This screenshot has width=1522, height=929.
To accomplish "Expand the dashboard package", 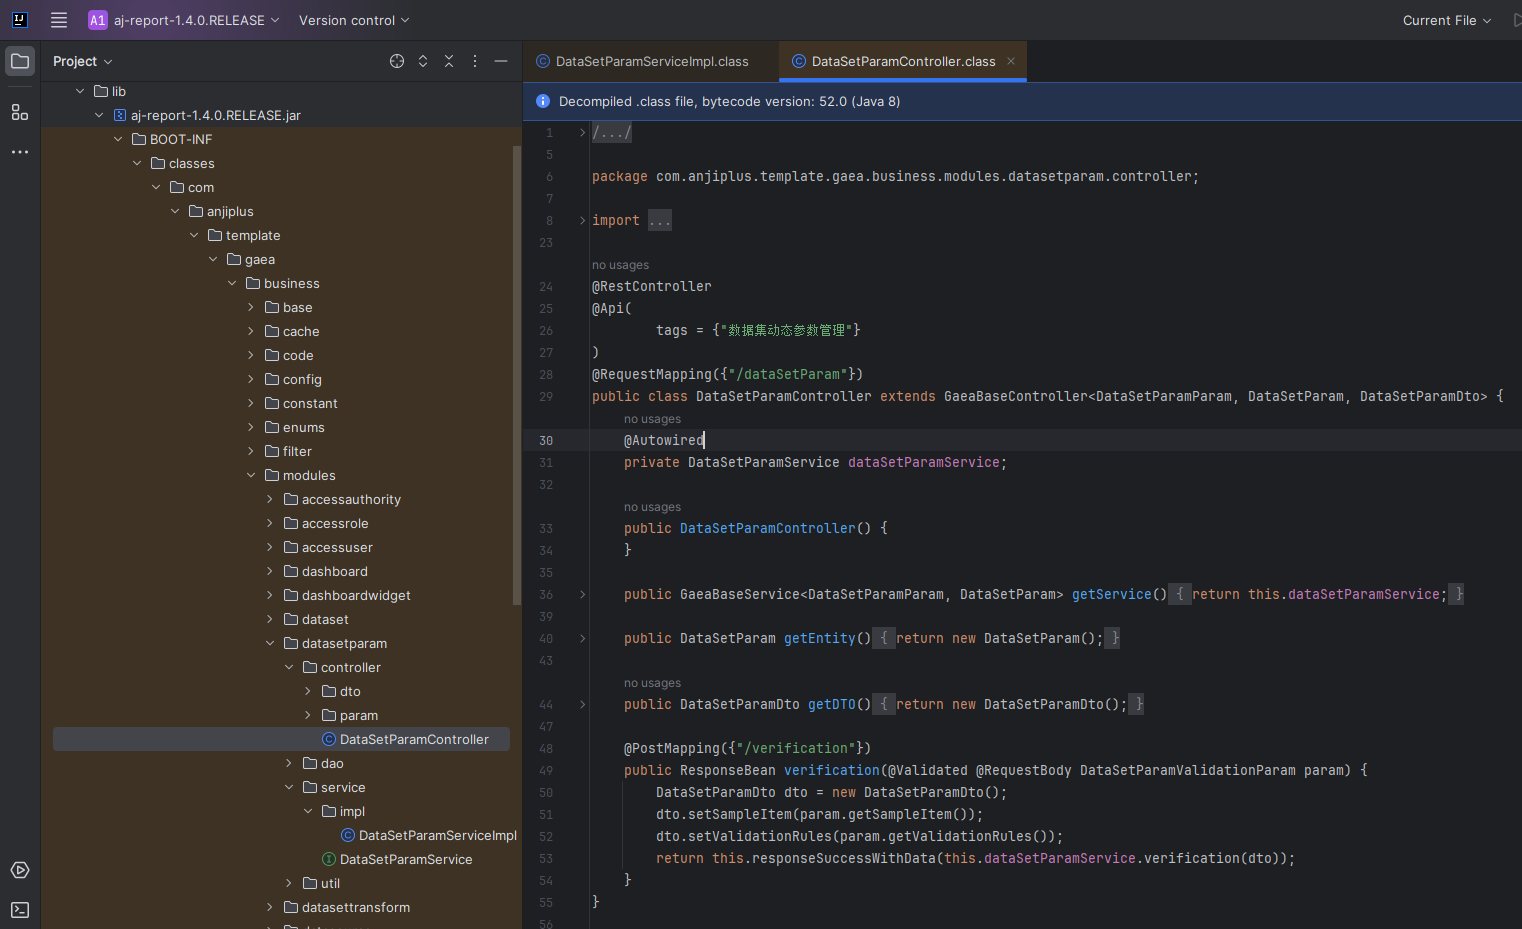I will click(x=270, y=571).
